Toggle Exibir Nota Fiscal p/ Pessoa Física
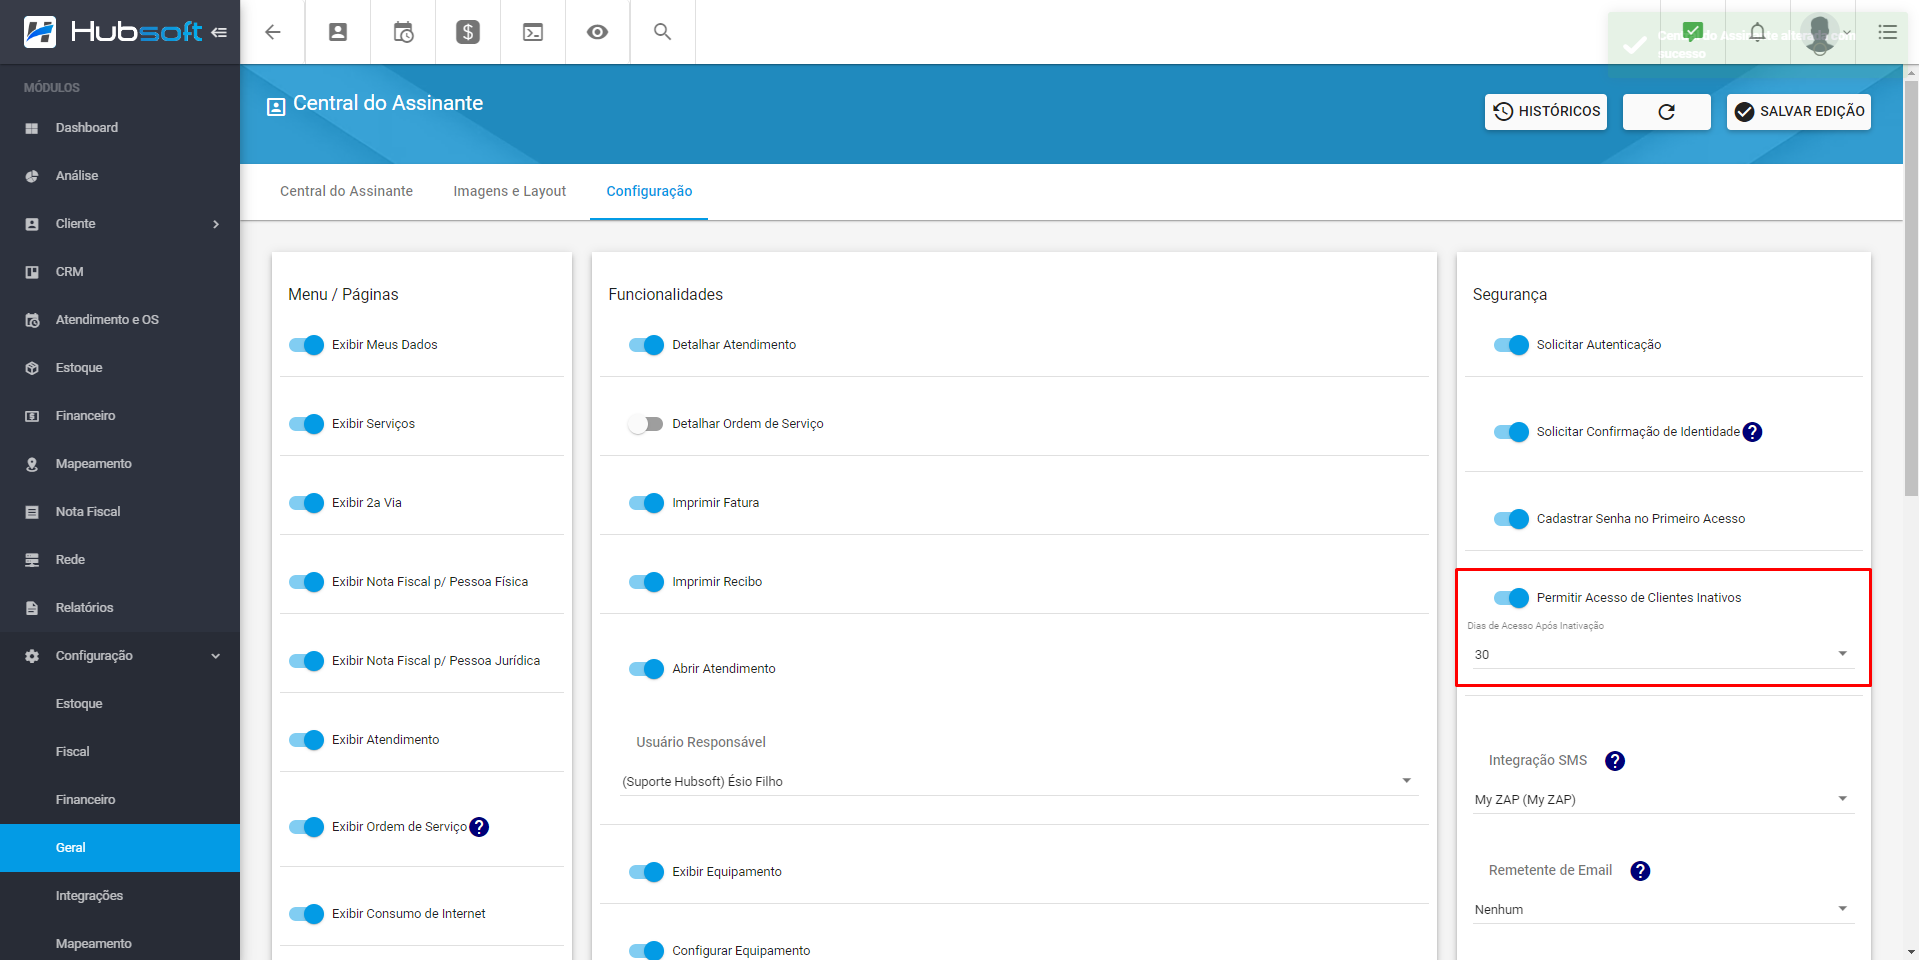Viewport: 1919px width, 960px height. coord(307,582)
